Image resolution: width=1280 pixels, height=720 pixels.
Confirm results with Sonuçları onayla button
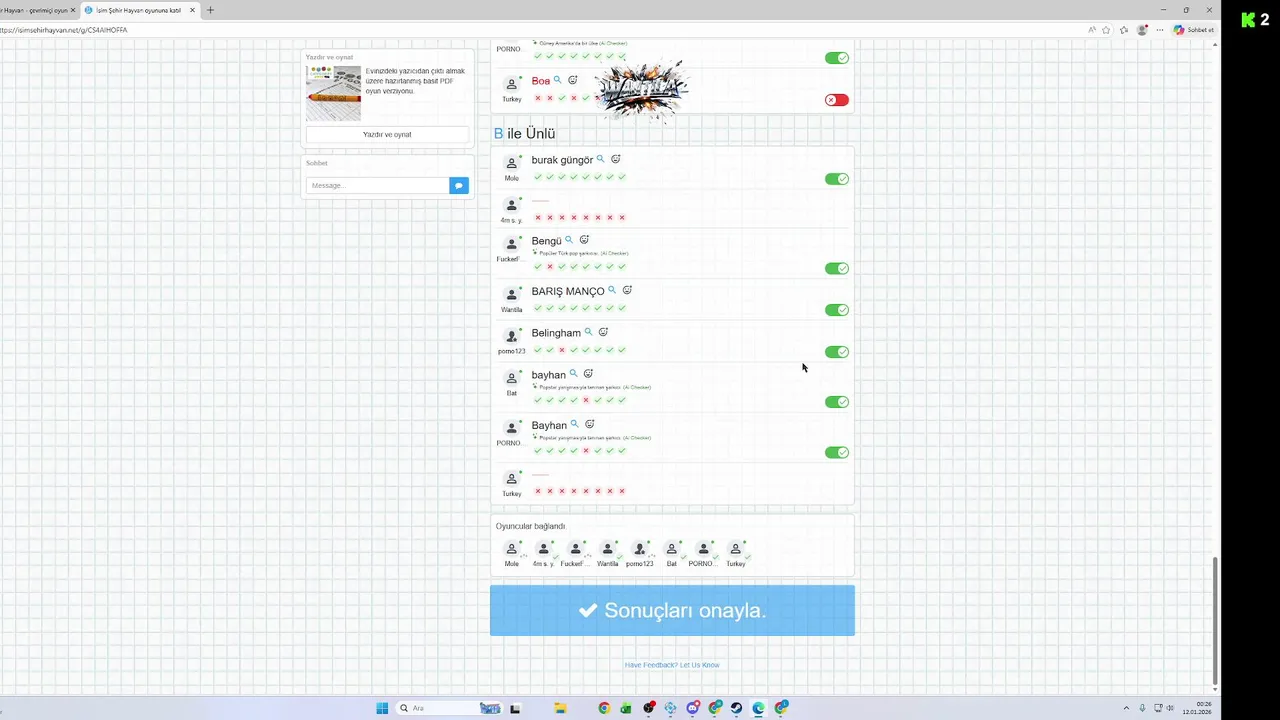point(672,610)
